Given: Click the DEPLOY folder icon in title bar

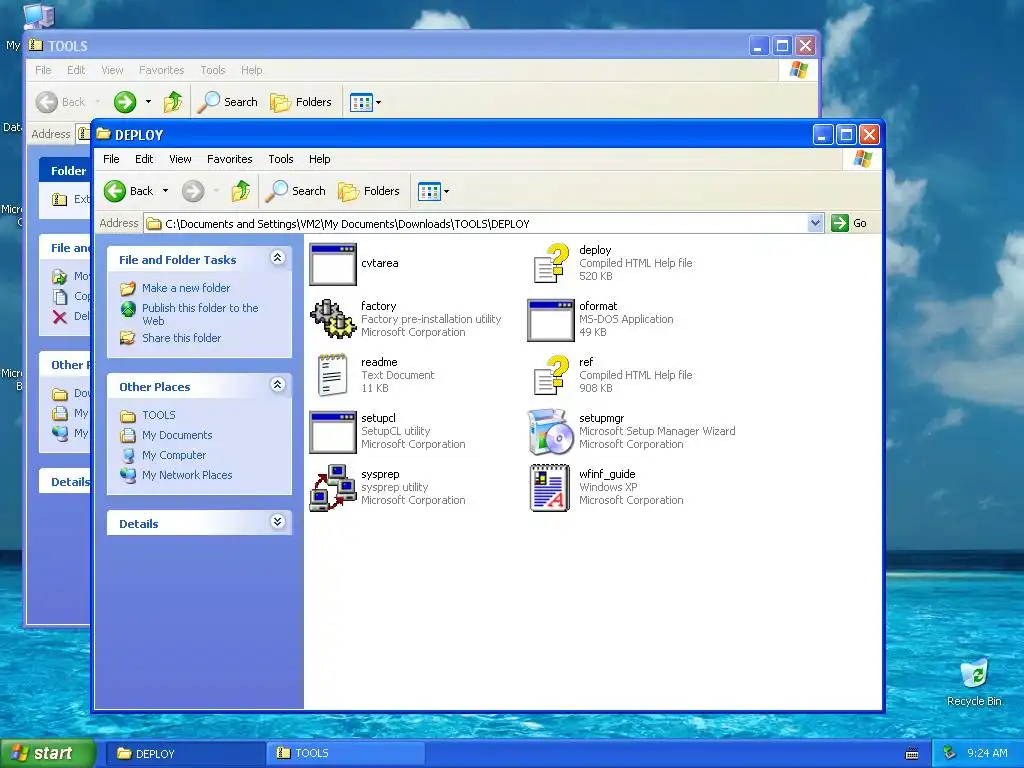Looking at the screenshot, I should [x=103, y=135].
